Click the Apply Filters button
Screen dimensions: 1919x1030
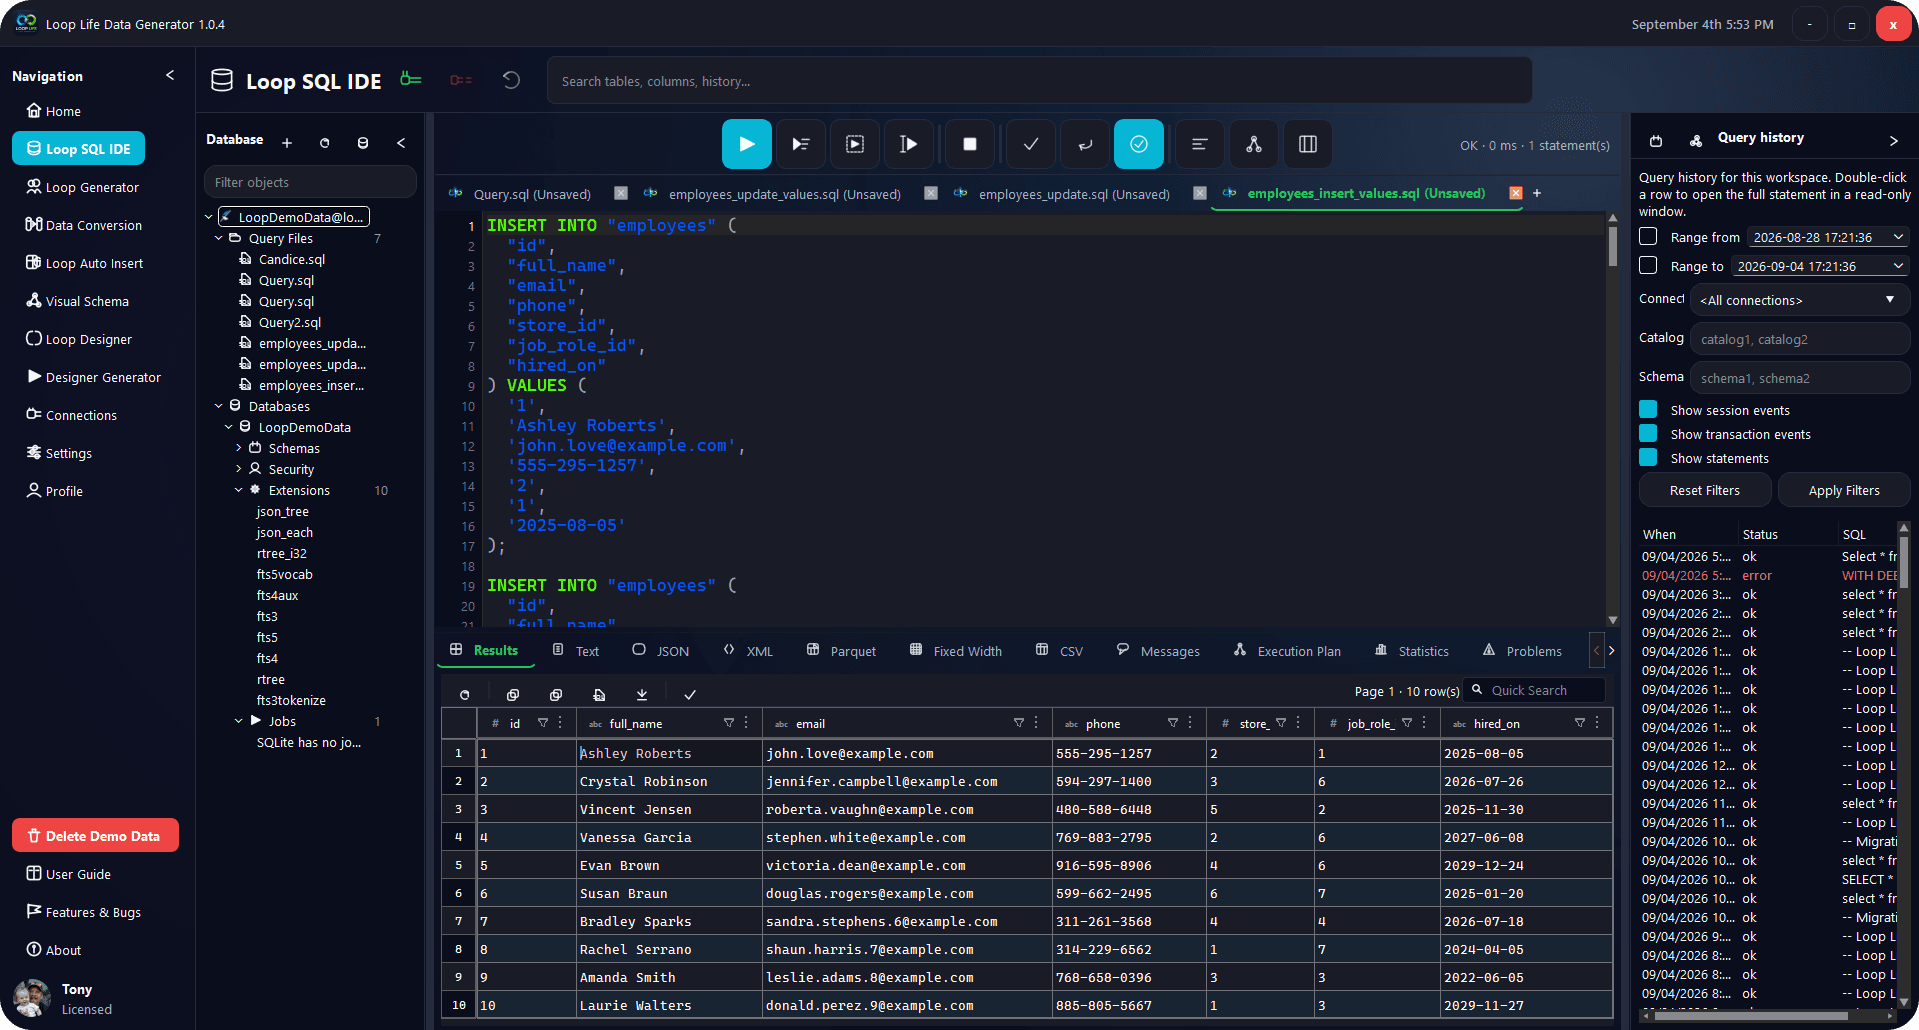1844,490
